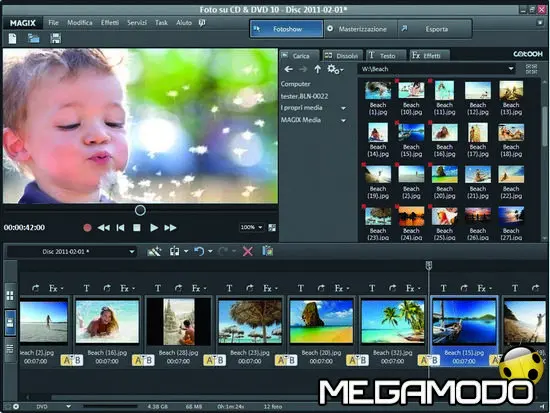The height and width of the screenshot is (413, 550).
Task: Open the tester.BLN-0022 location
Action: (304, 96)
